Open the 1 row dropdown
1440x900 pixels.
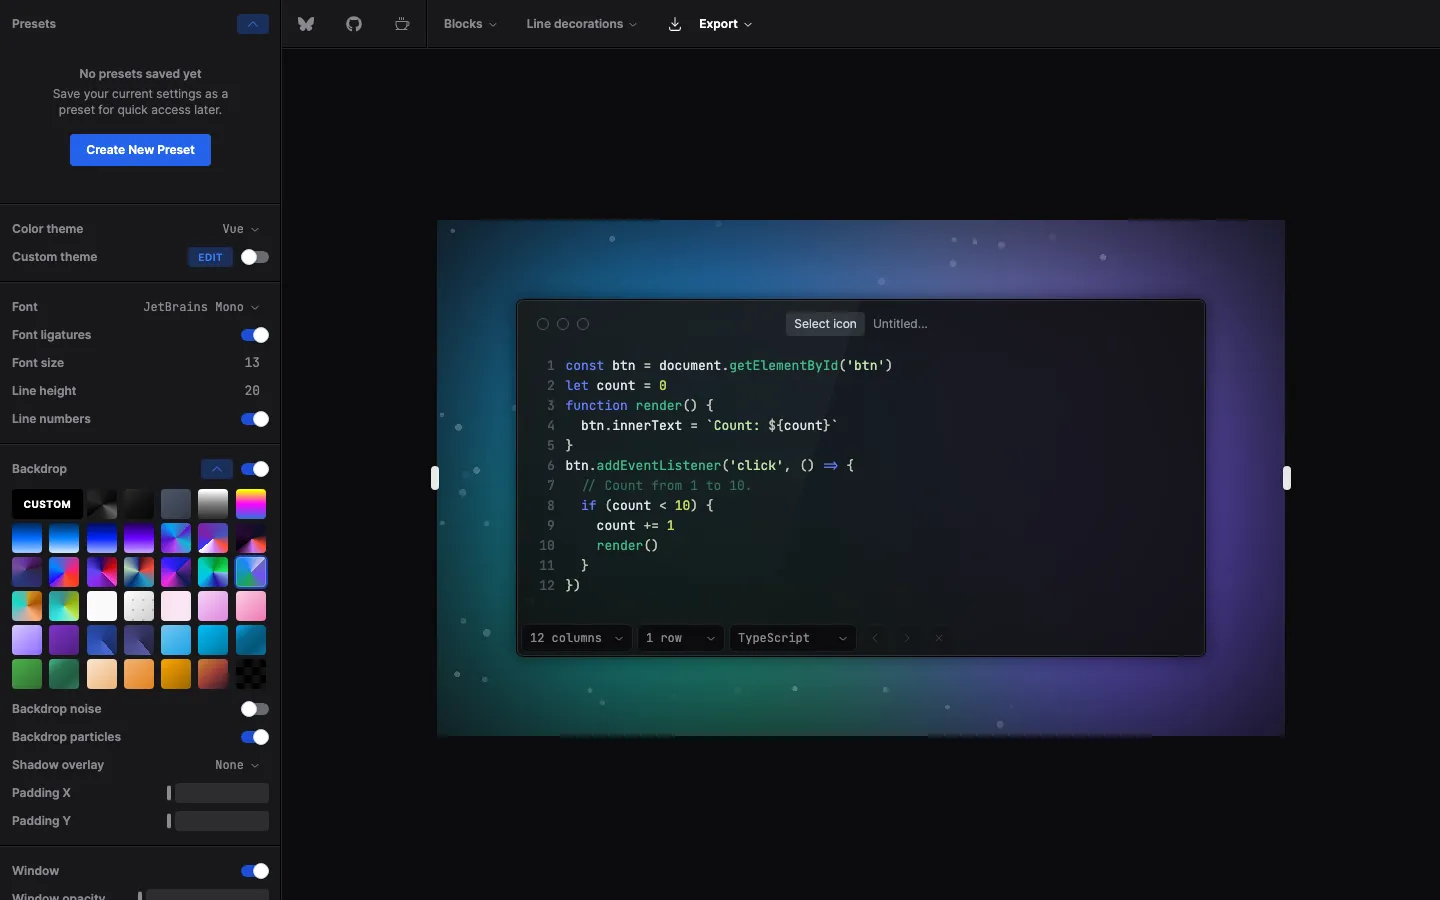pyautogui.click(x=681, y=638)
